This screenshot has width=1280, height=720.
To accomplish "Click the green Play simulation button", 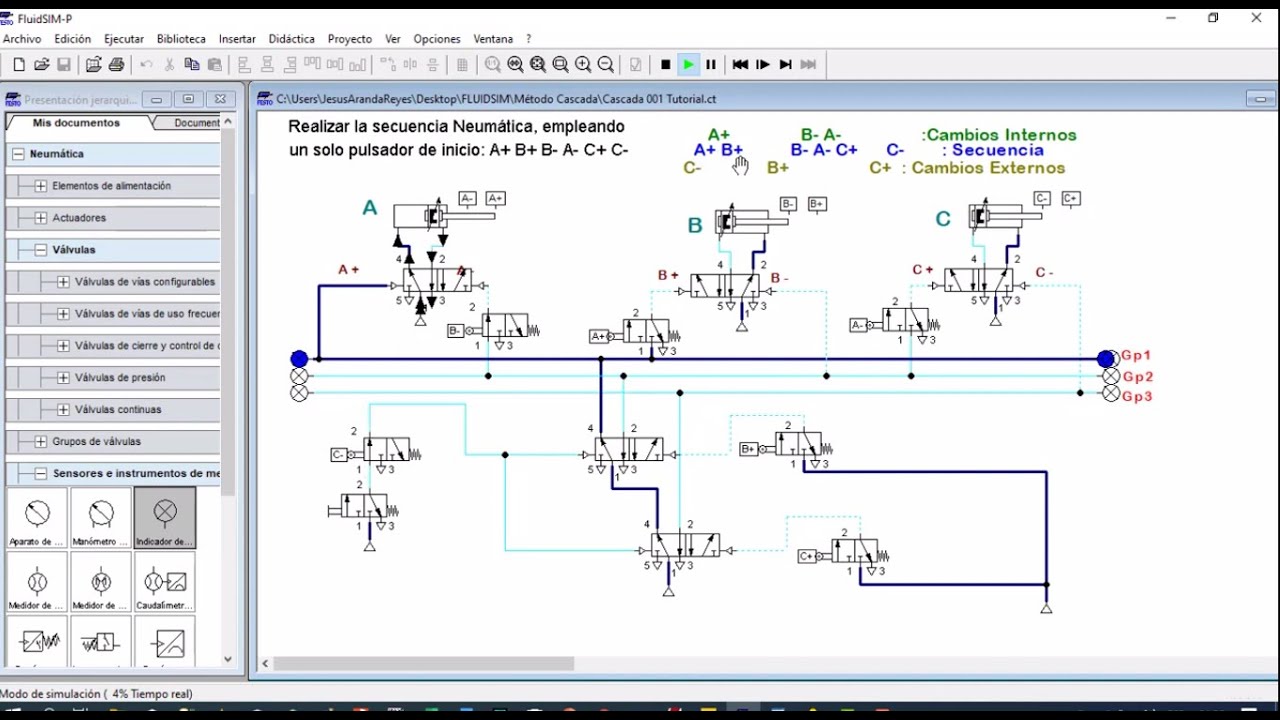I will point(688,65).
